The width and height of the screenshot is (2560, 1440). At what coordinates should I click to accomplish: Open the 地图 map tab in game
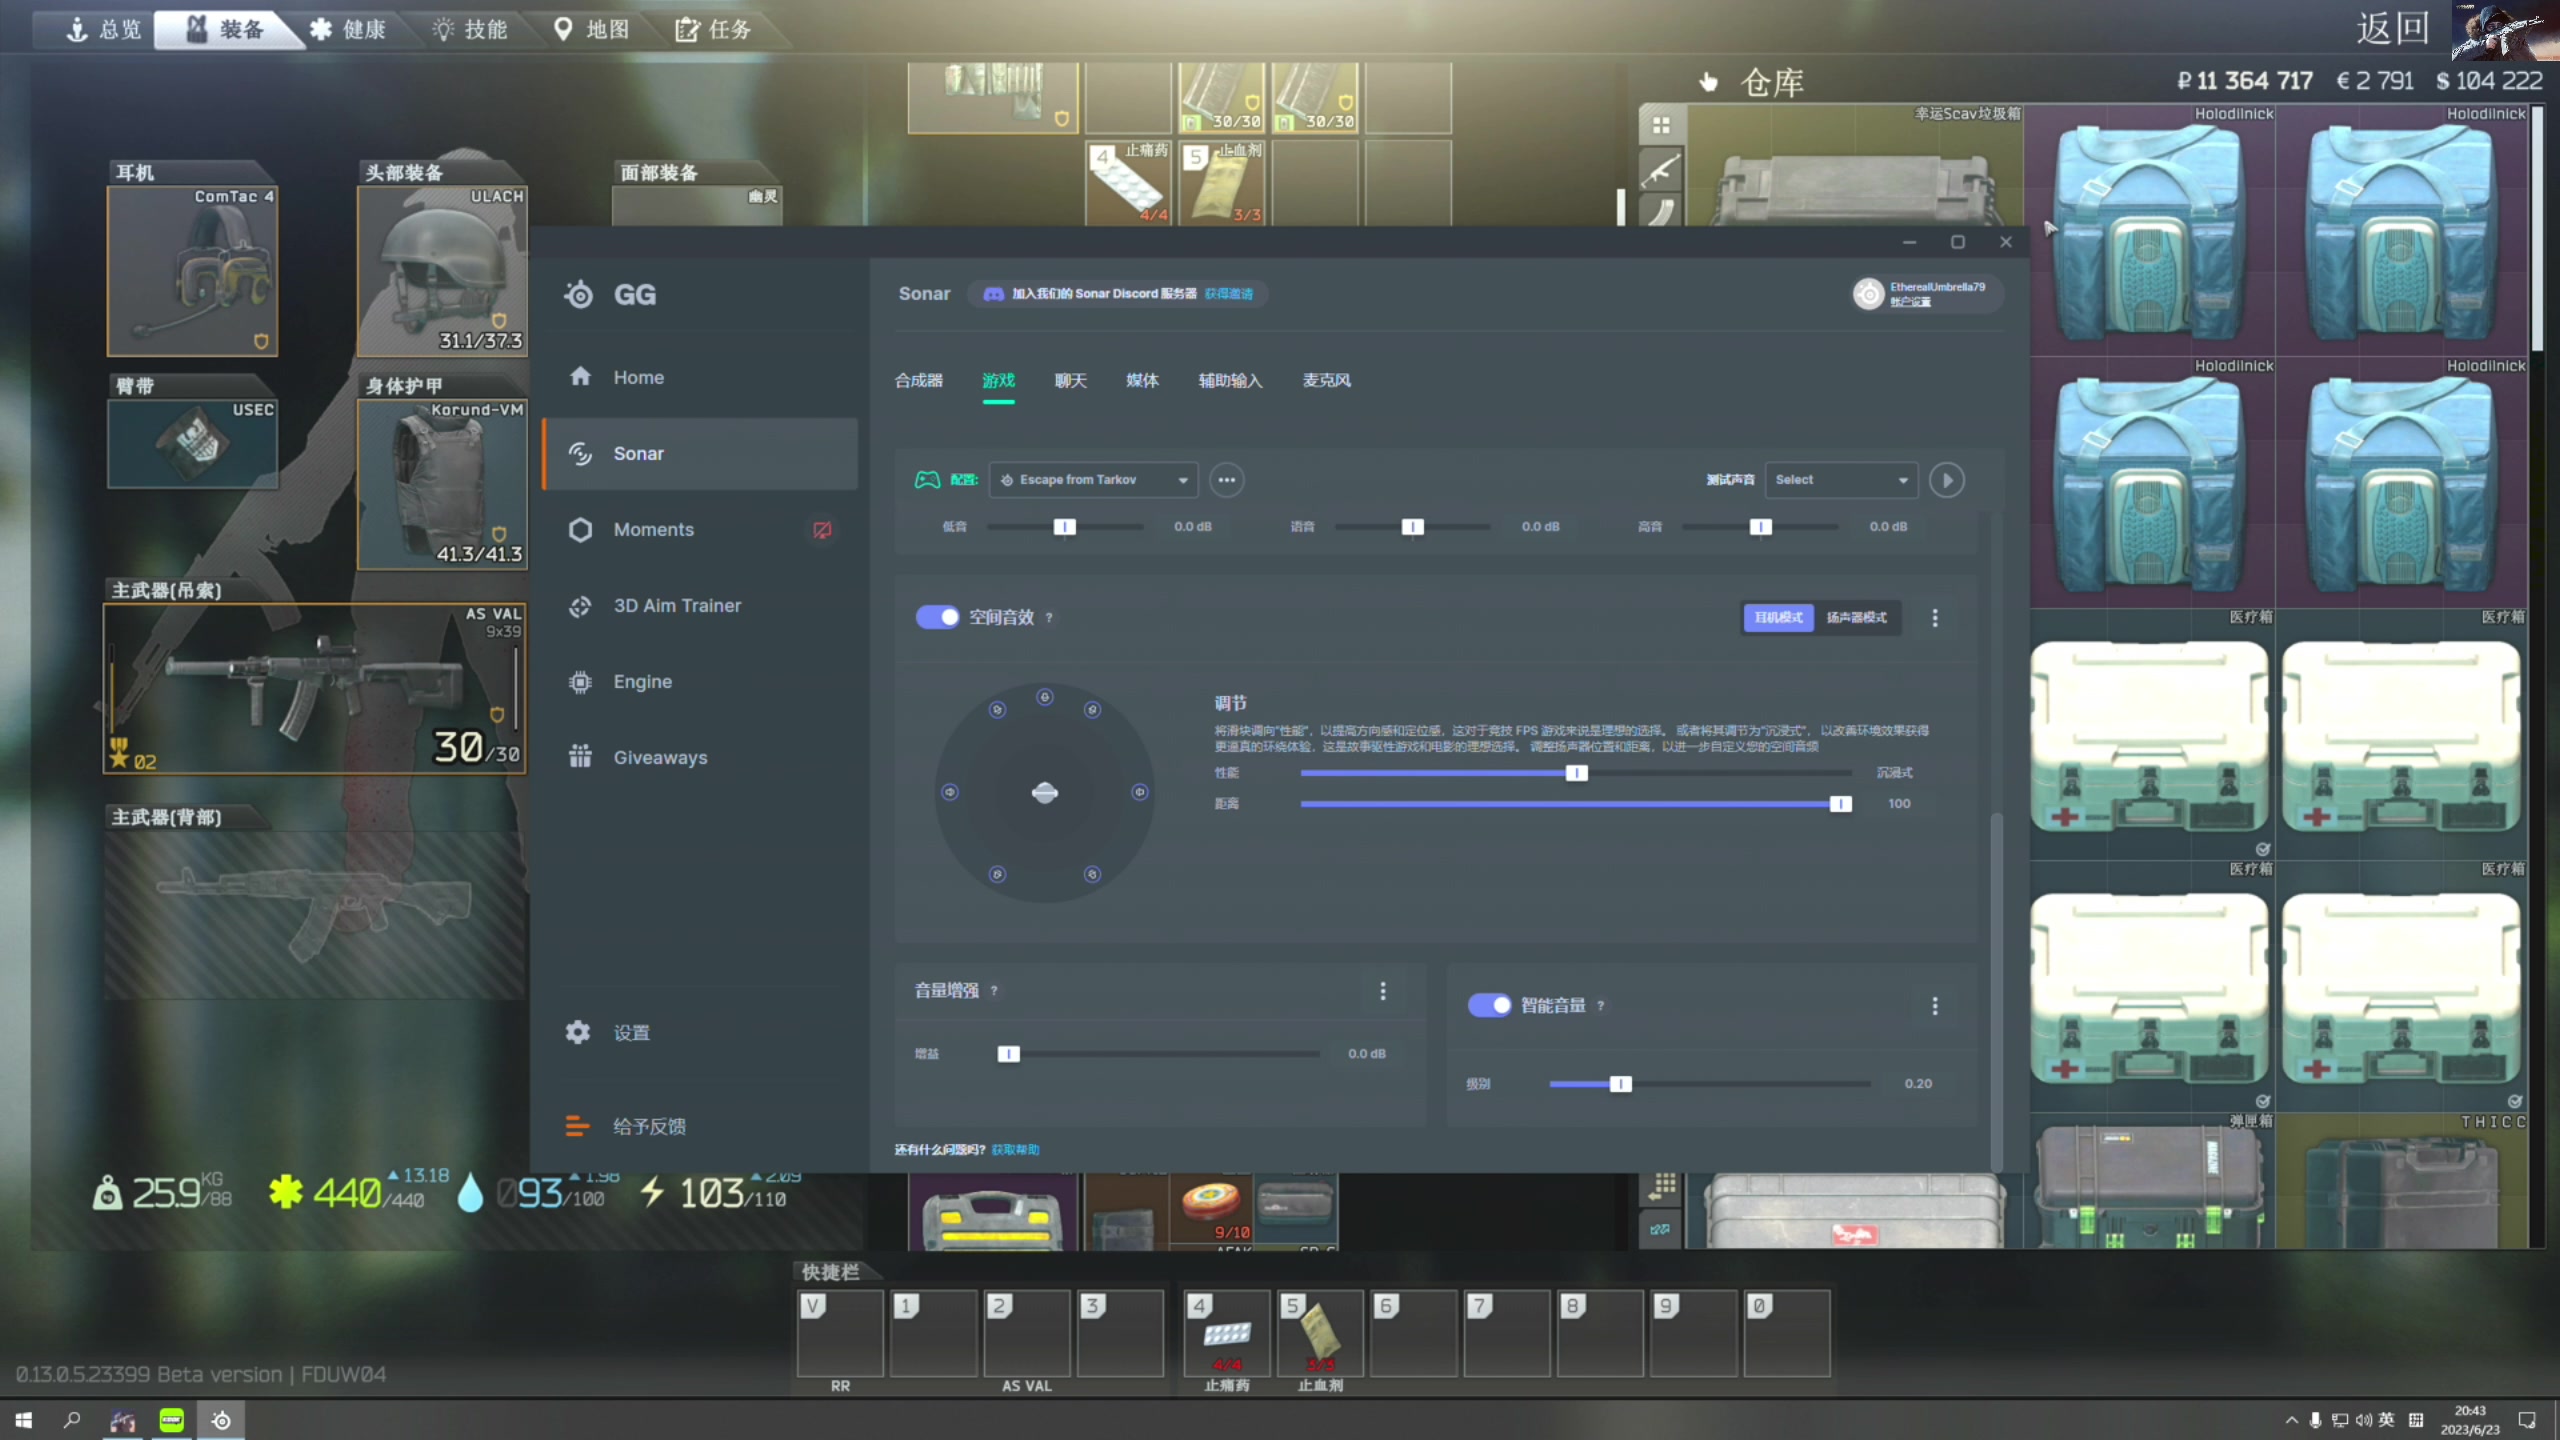click(x=592, y=29)
